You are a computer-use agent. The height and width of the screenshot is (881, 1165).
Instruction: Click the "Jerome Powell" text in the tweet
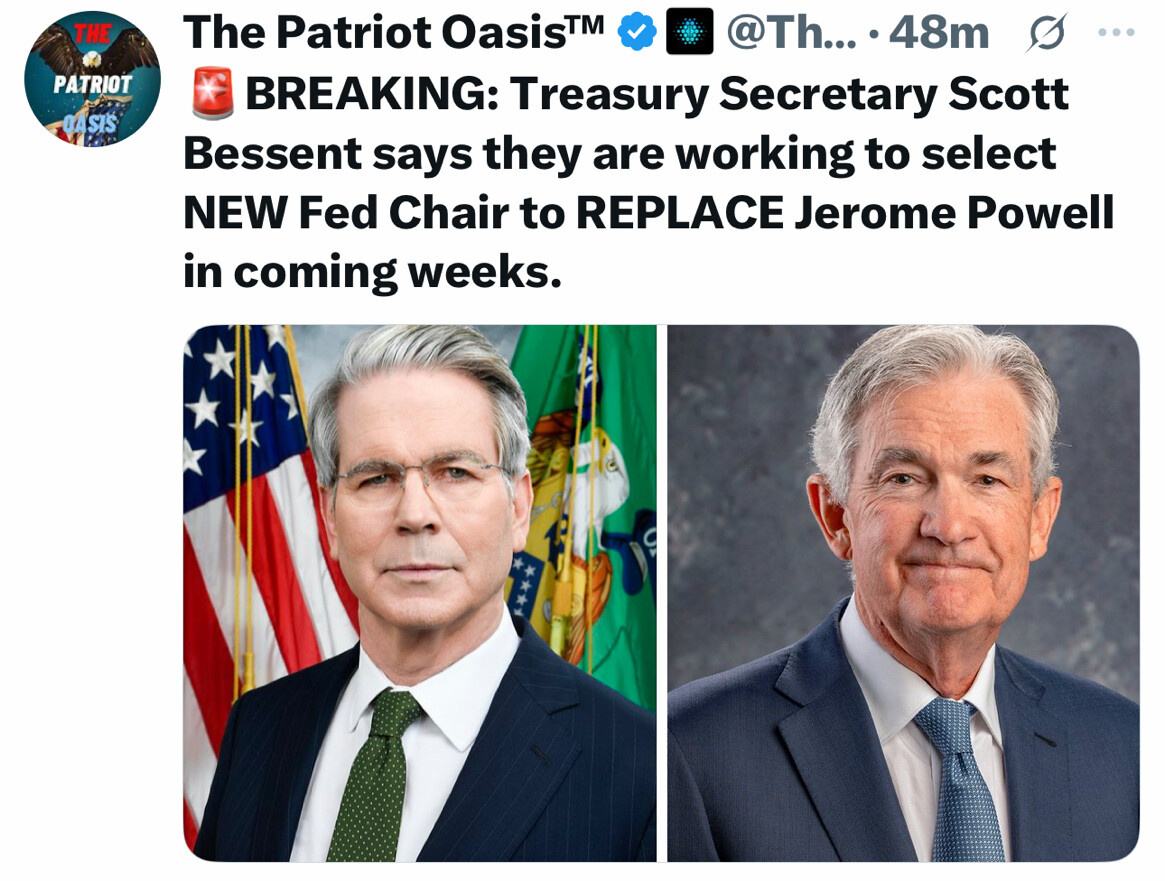[x=953, y=212]
